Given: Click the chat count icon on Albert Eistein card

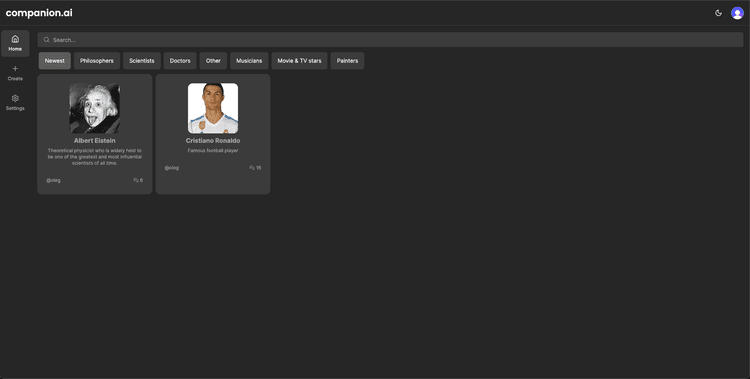Looking at the screenshot, I should 136,180.
